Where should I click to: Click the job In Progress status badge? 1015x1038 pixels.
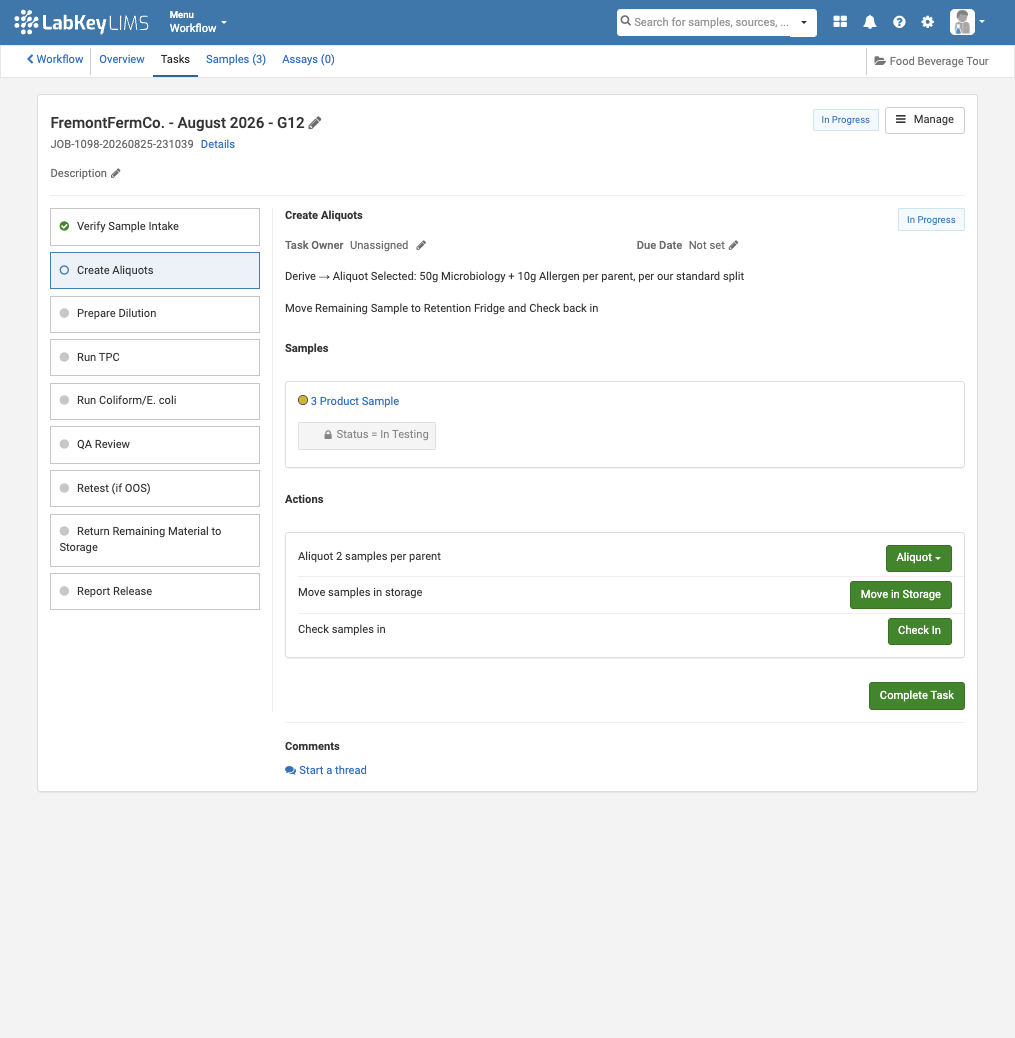pos(846,120)
